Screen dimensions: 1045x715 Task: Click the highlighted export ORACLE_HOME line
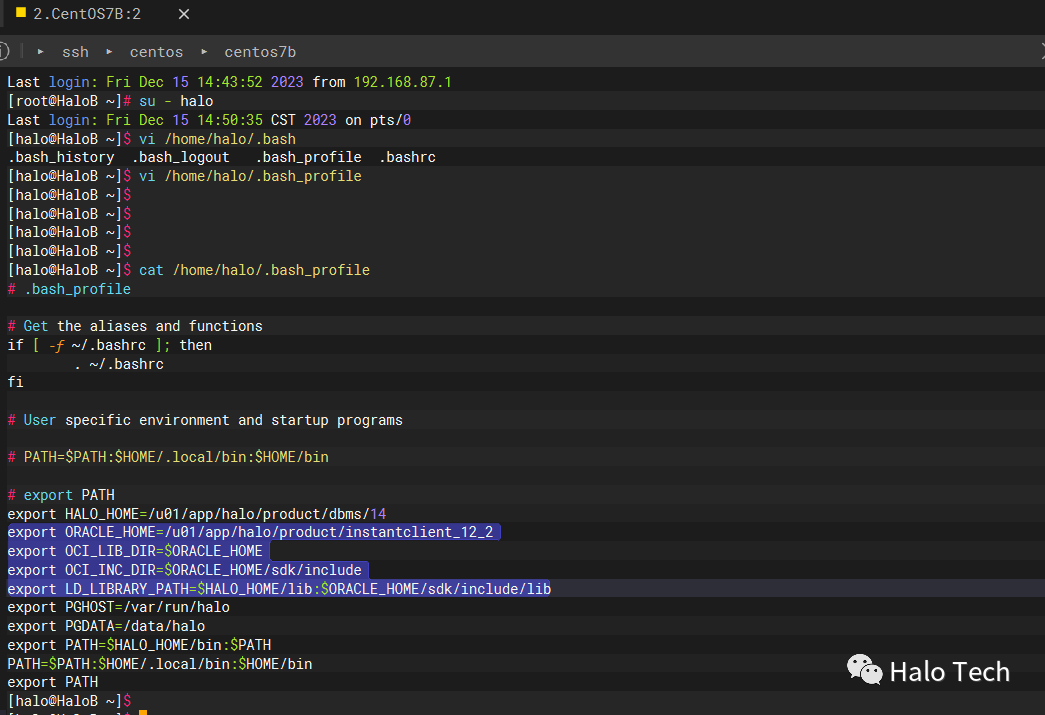pyautogui.click(x=250, y=532)
